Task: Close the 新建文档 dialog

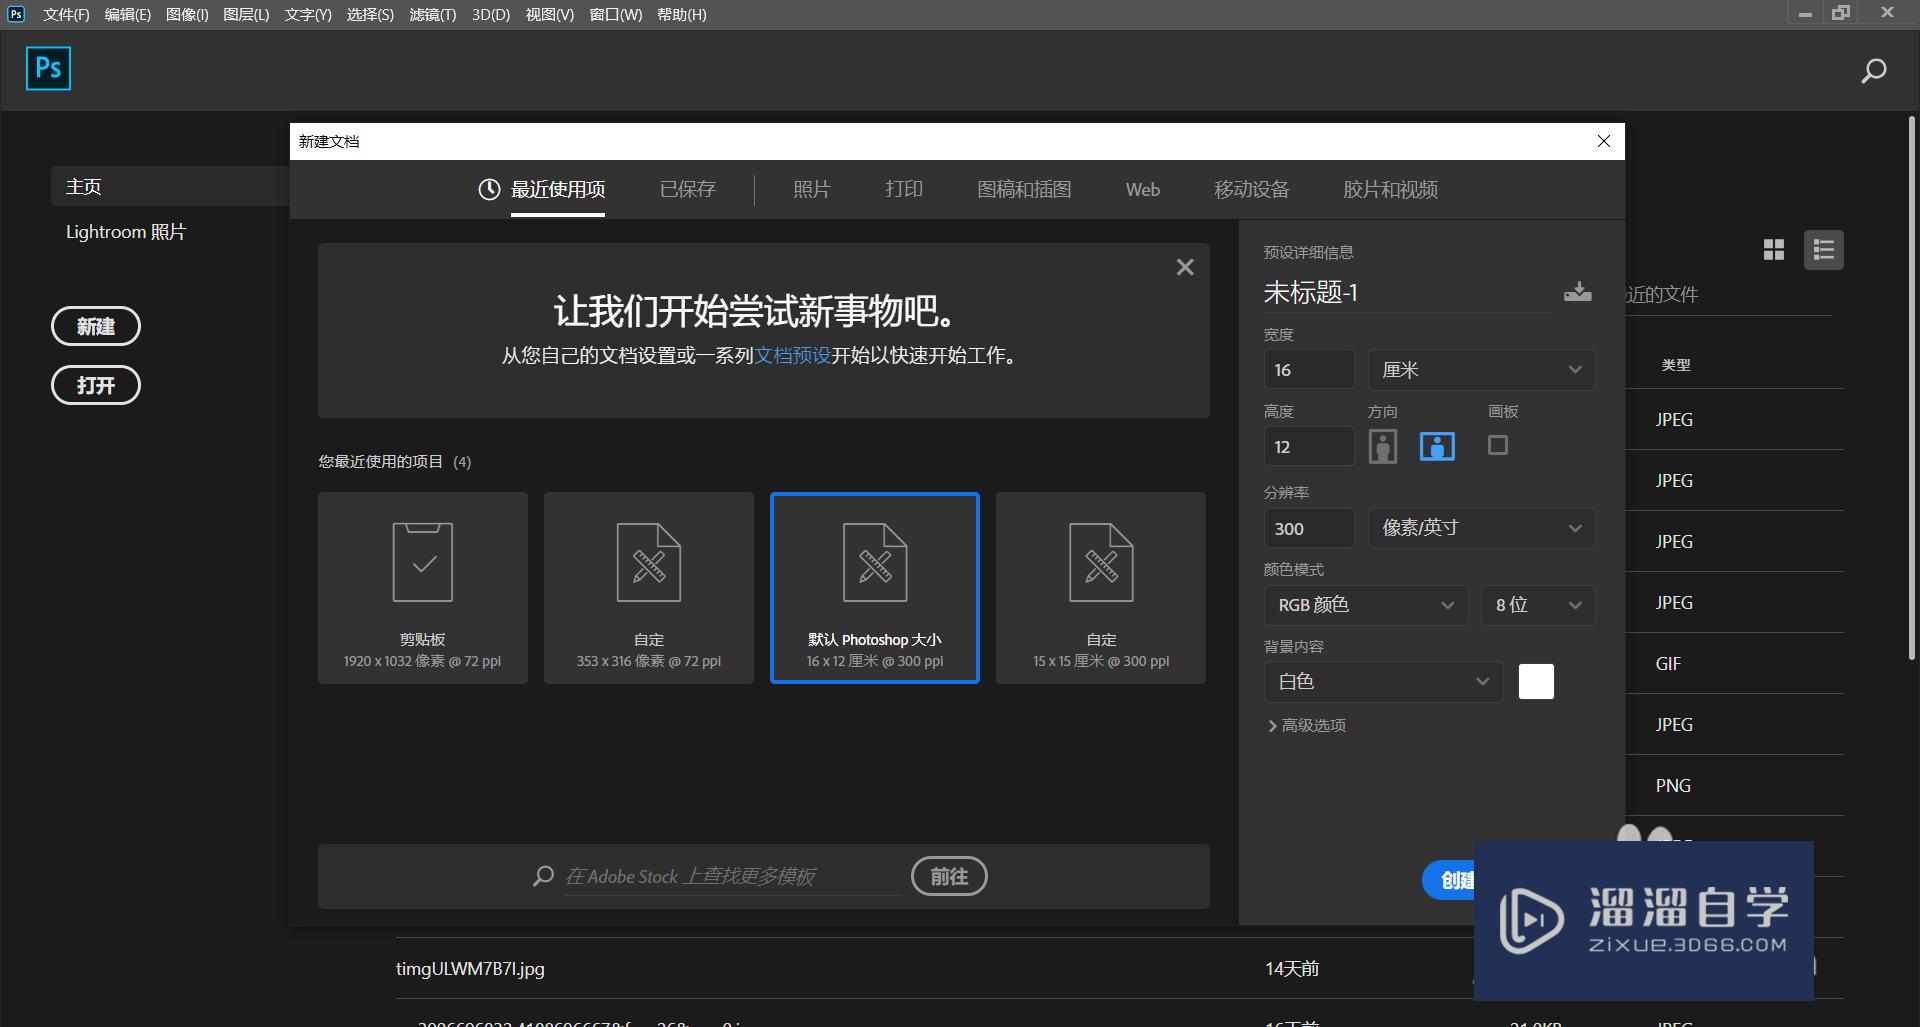Action: coord(1604,141)
